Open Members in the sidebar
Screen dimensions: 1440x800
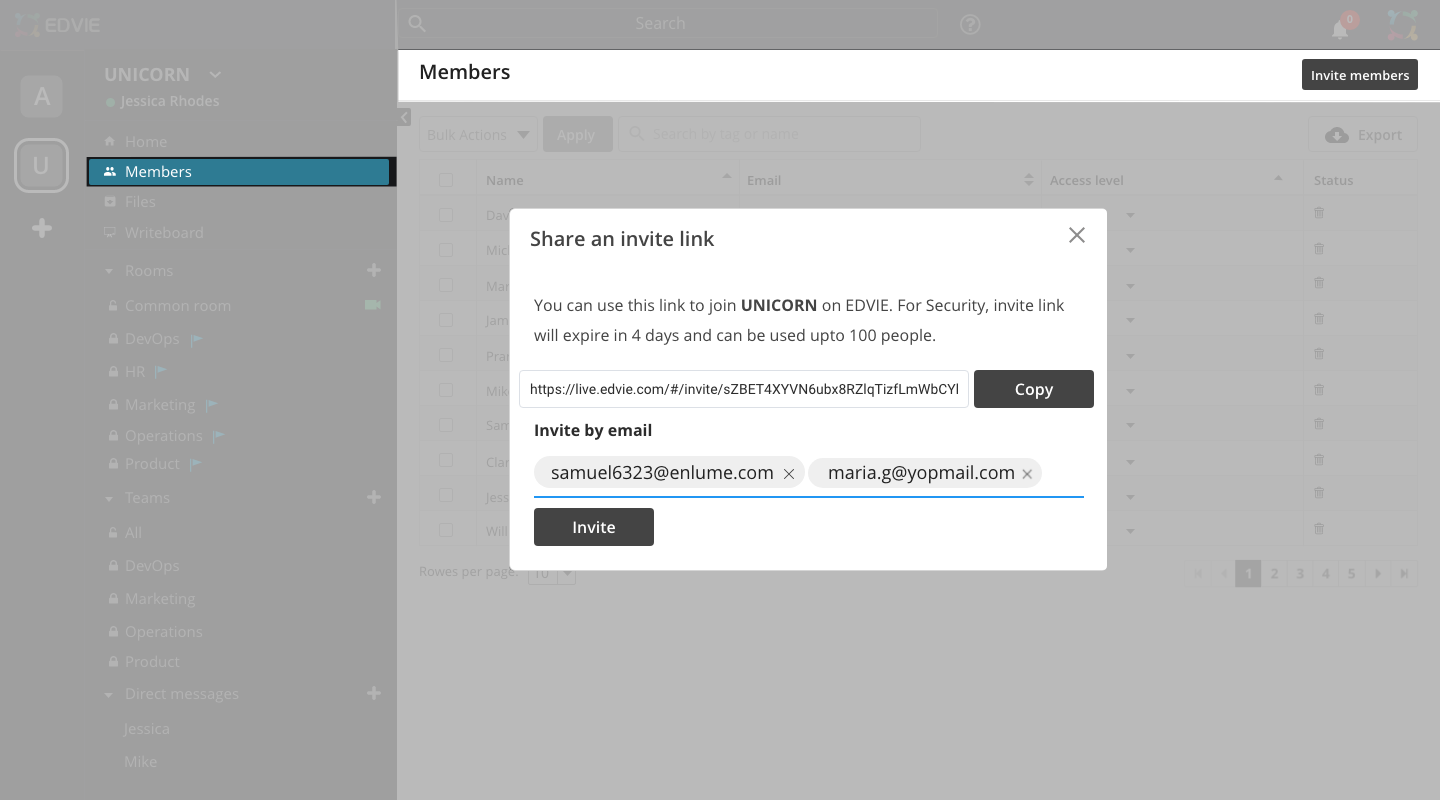click(x=158, y=172)
